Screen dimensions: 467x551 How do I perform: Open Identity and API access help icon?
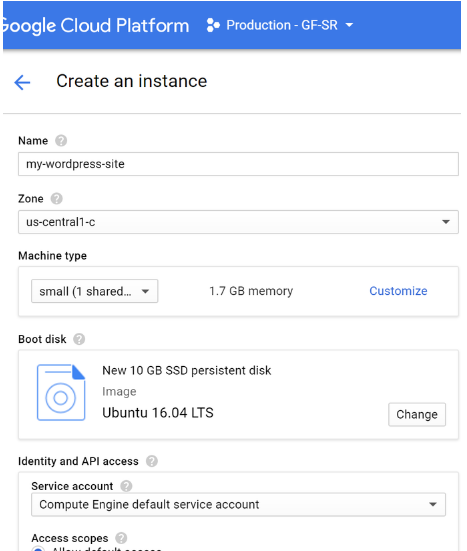[152, 461]
